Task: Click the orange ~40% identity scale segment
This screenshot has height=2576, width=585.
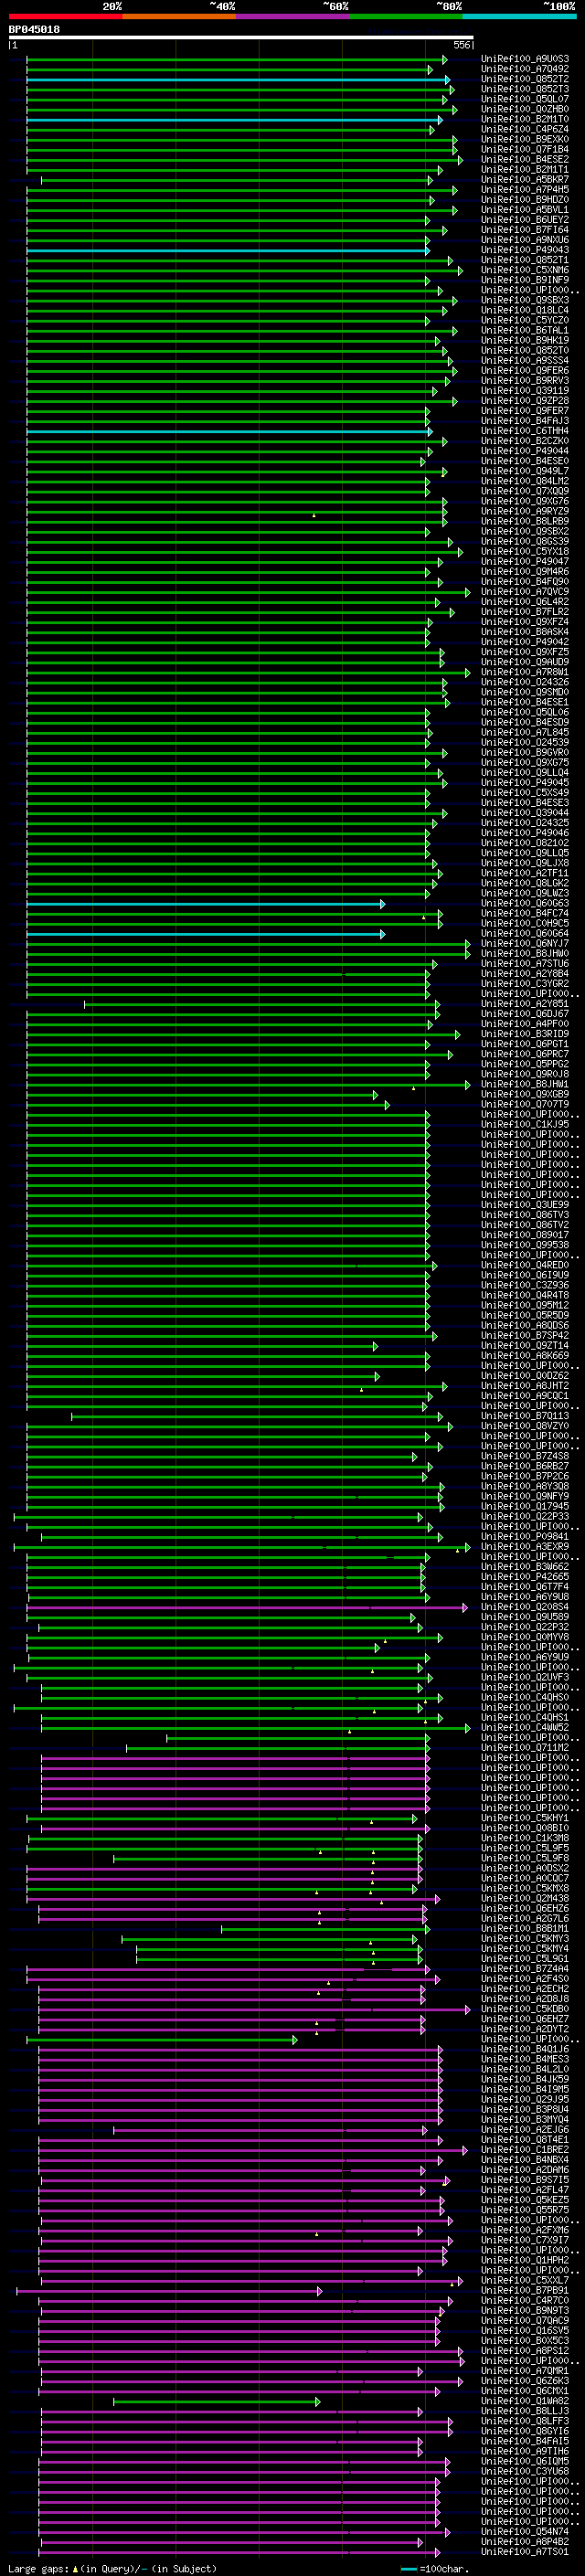Action: [178, 16]
